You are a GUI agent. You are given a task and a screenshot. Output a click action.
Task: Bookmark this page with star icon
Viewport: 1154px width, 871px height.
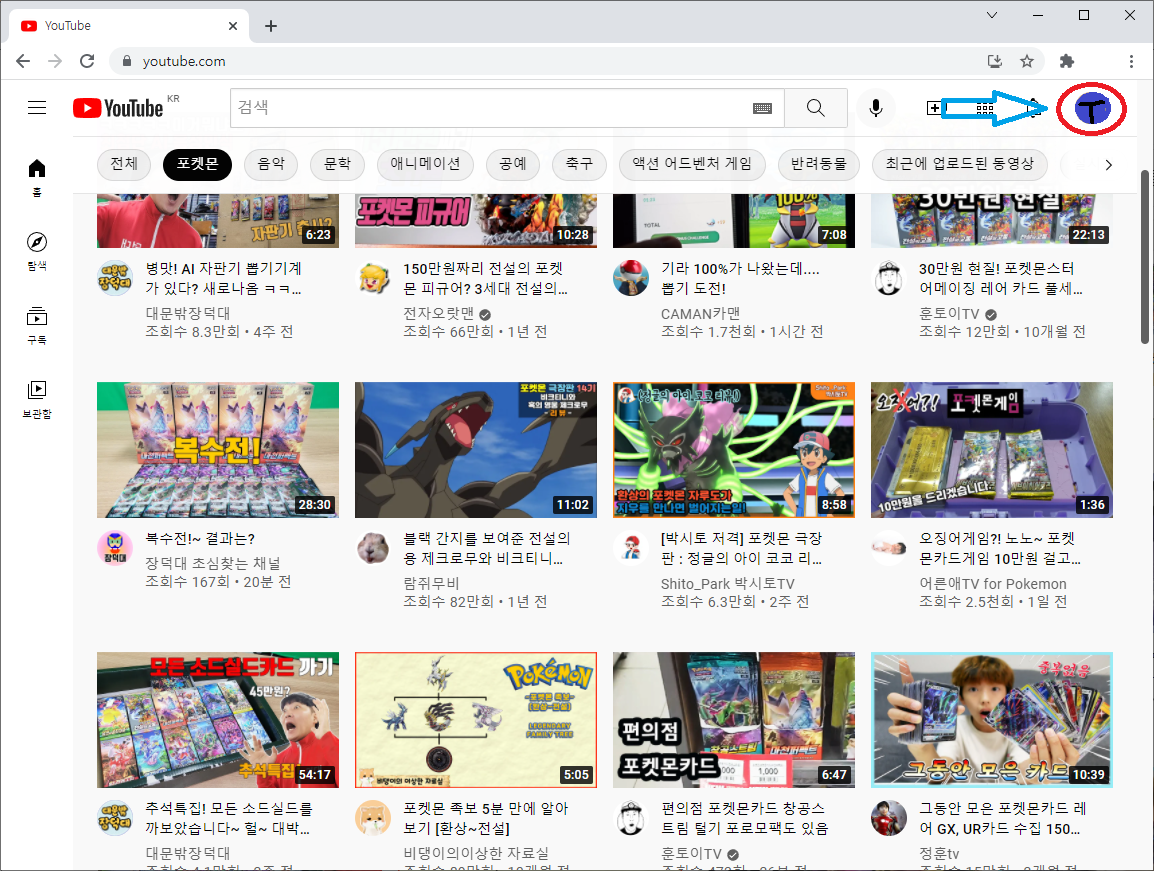coord(1027,61)
